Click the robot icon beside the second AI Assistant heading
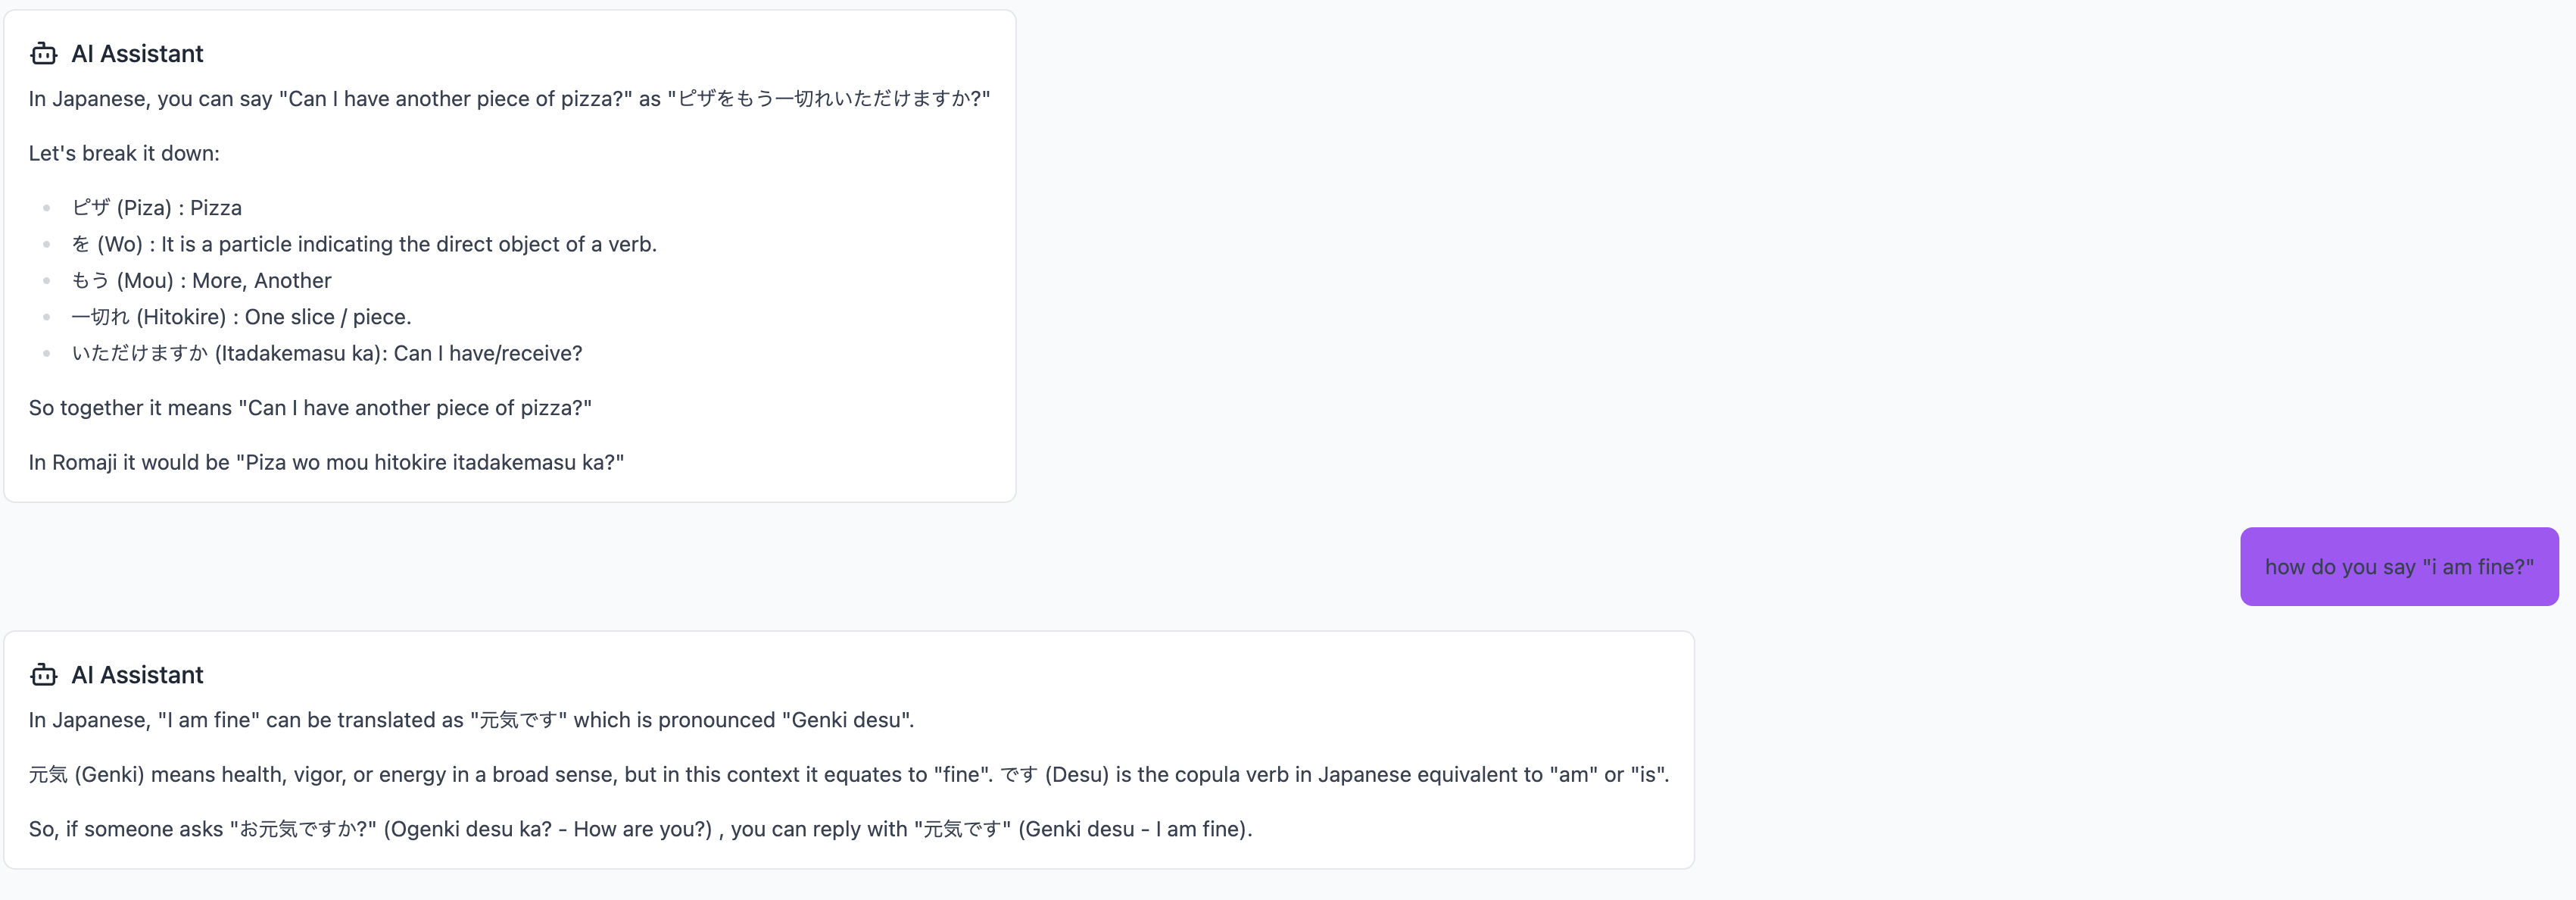The width and height of the screenshot is (2576, 900). coord(43,675)
